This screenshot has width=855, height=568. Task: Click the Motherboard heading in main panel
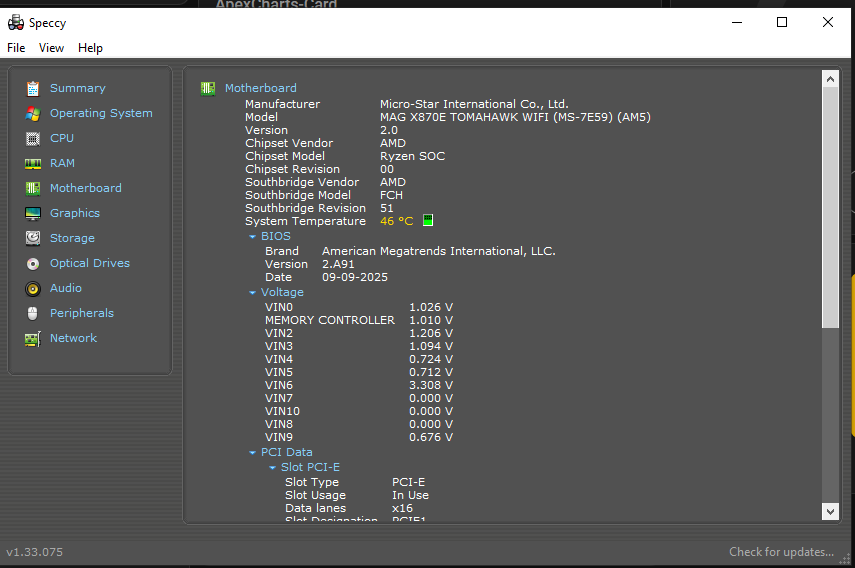[x=261, y=88]
